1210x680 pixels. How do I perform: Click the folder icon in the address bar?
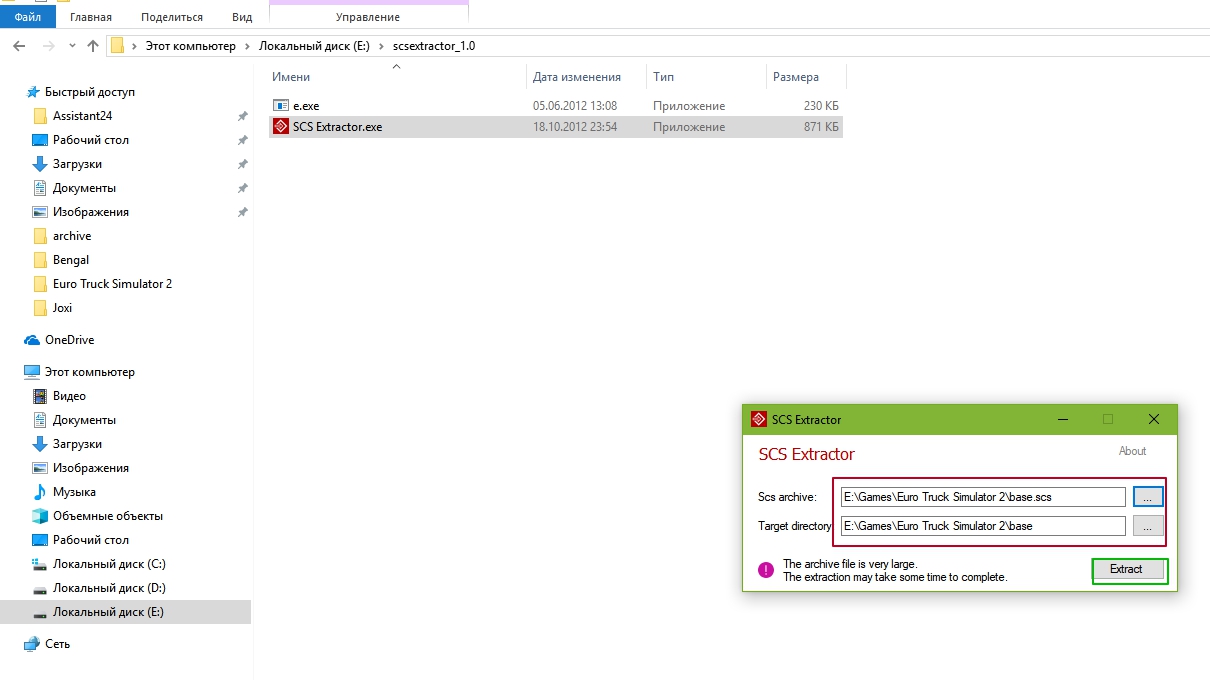coord(117,46)
